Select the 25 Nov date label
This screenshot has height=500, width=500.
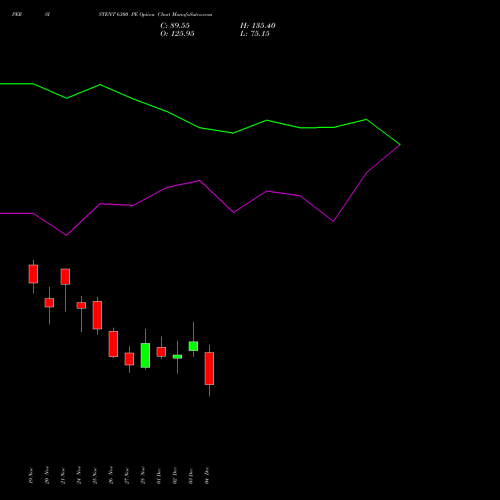click(x=95, y=475)
